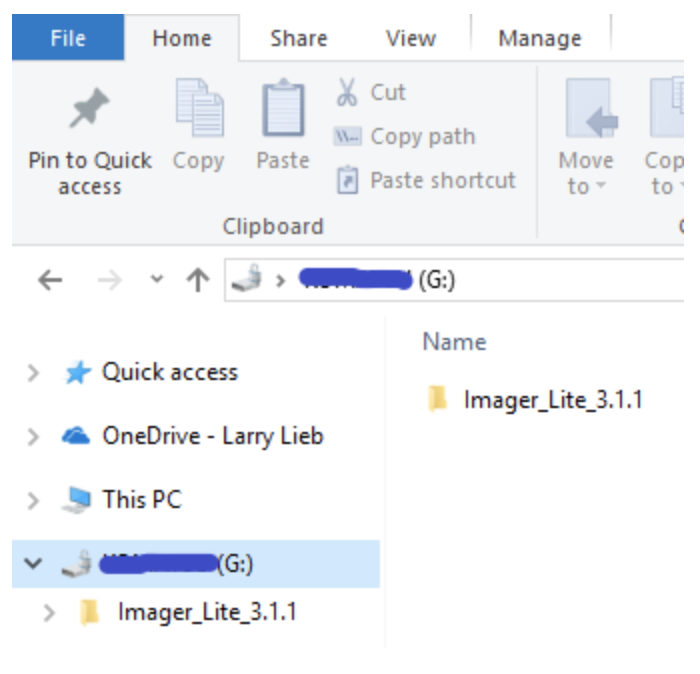Viewport: 700px width, 674px height.
Task: Sort by the Name column header
Action: click(x=454, y=342)
